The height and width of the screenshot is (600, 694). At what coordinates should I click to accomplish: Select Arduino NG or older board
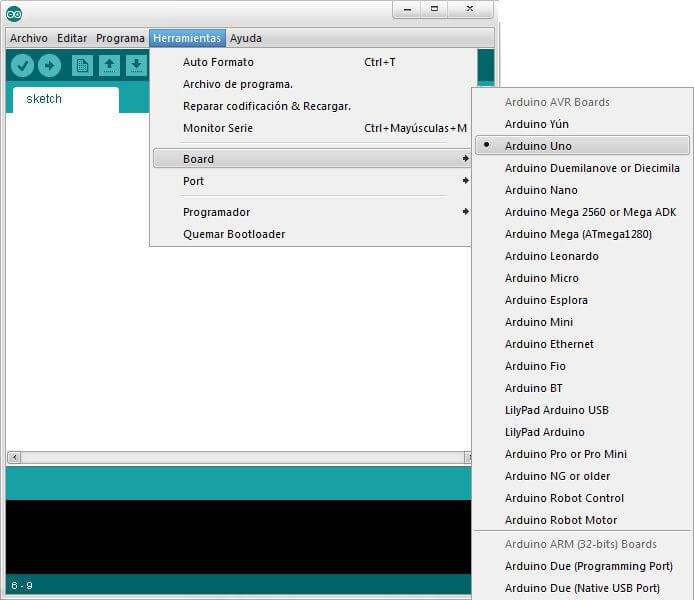click(582, 476)
